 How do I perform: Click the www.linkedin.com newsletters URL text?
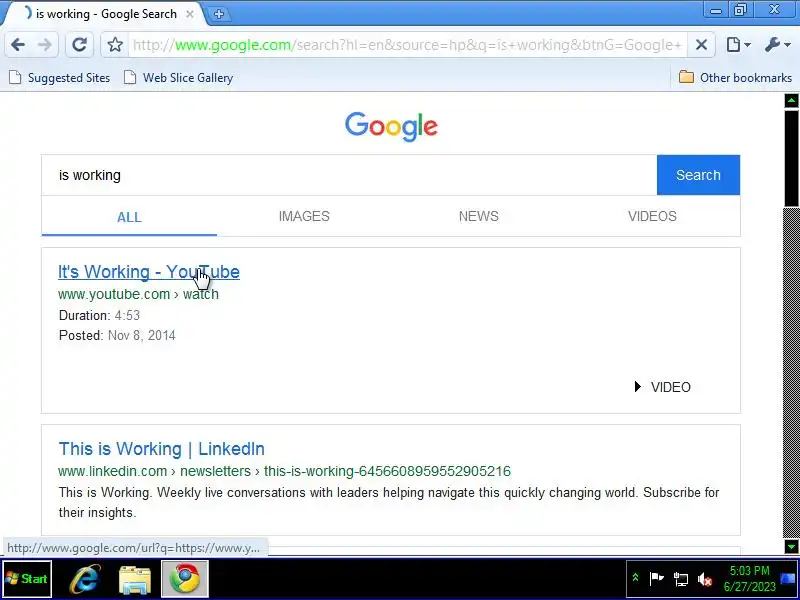284,471
